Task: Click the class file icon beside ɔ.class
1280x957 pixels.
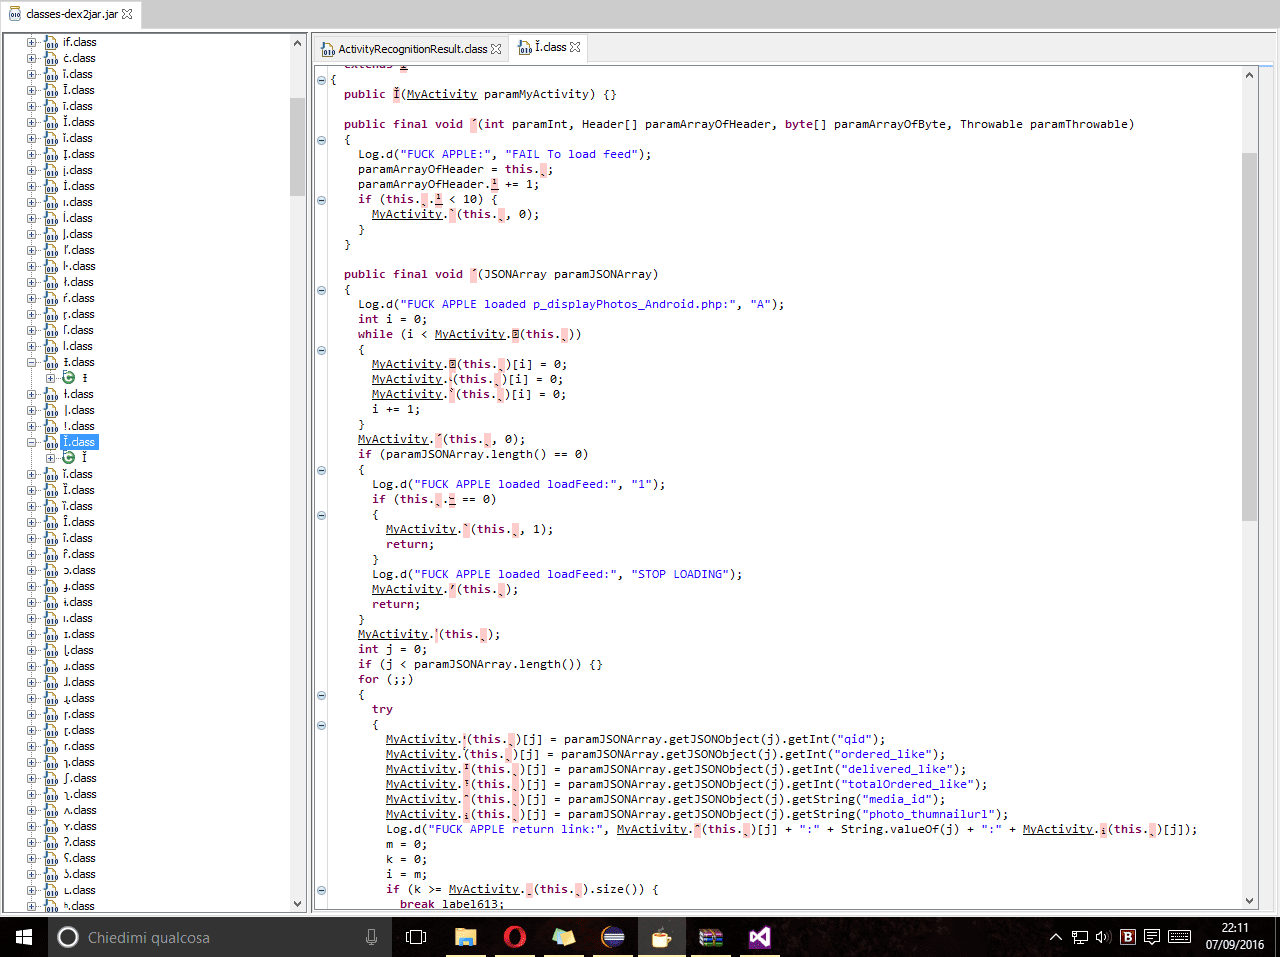Action: pyautogui.click(x=51, y=570)
